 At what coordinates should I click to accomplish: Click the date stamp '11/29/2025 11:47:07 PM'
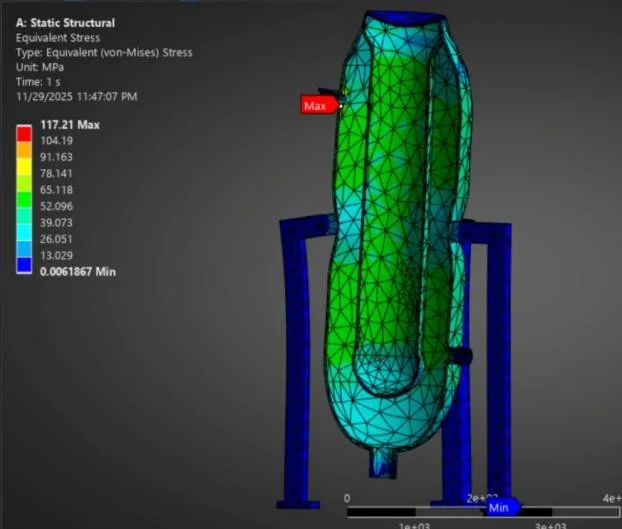click(x=77, y=97)
